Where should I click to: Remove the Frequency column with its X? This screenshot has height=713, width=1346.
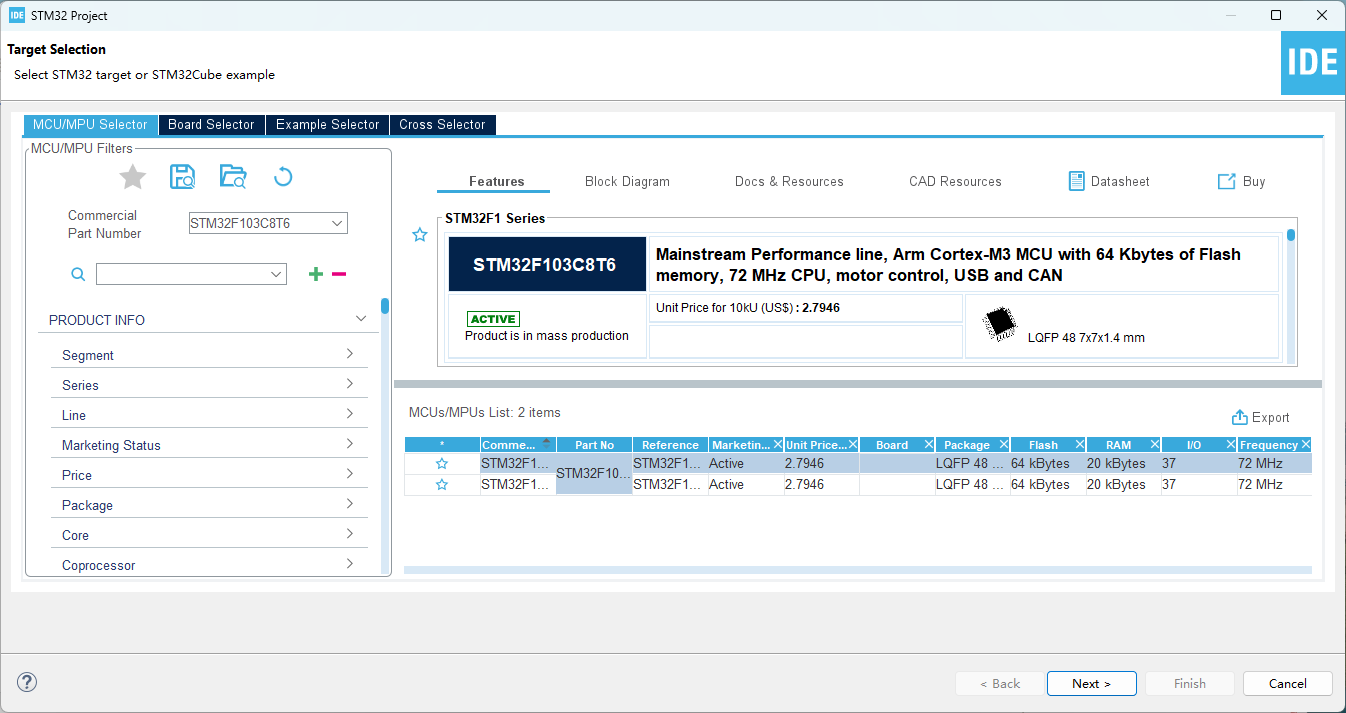pyautogui.click(x=1305, y=445)
